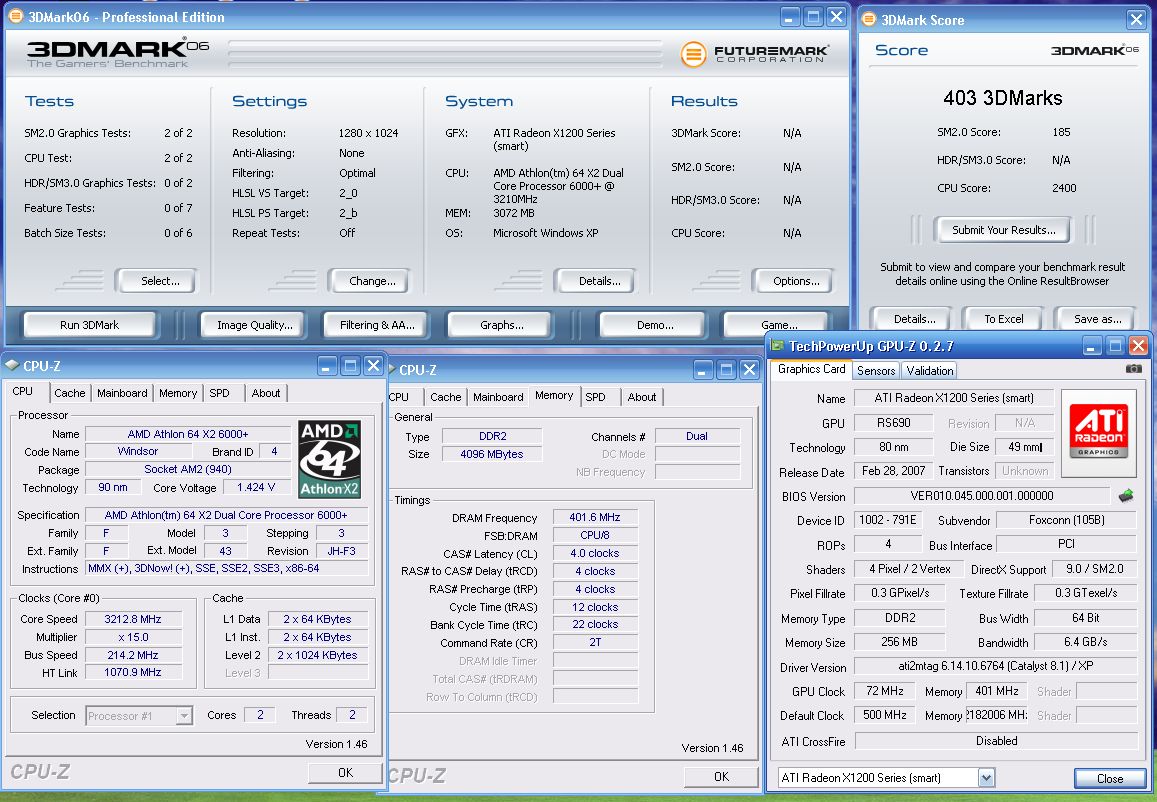
Task: Click the GPU Clock 72 MHz field
Action: click(x=885, y=691)
